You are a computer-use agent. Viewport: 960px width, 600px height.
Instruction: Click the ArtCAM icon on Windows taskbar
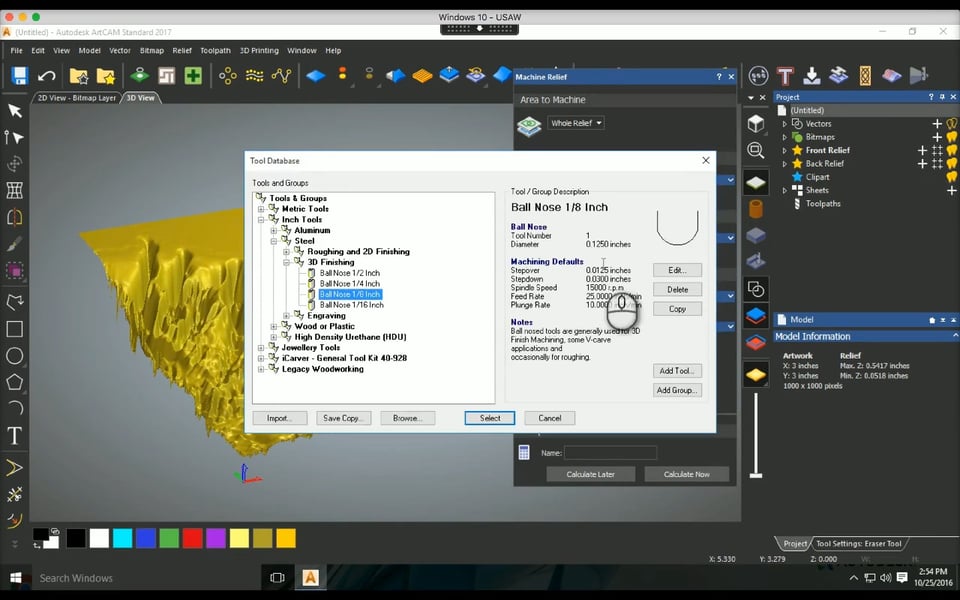click(310, 577)
